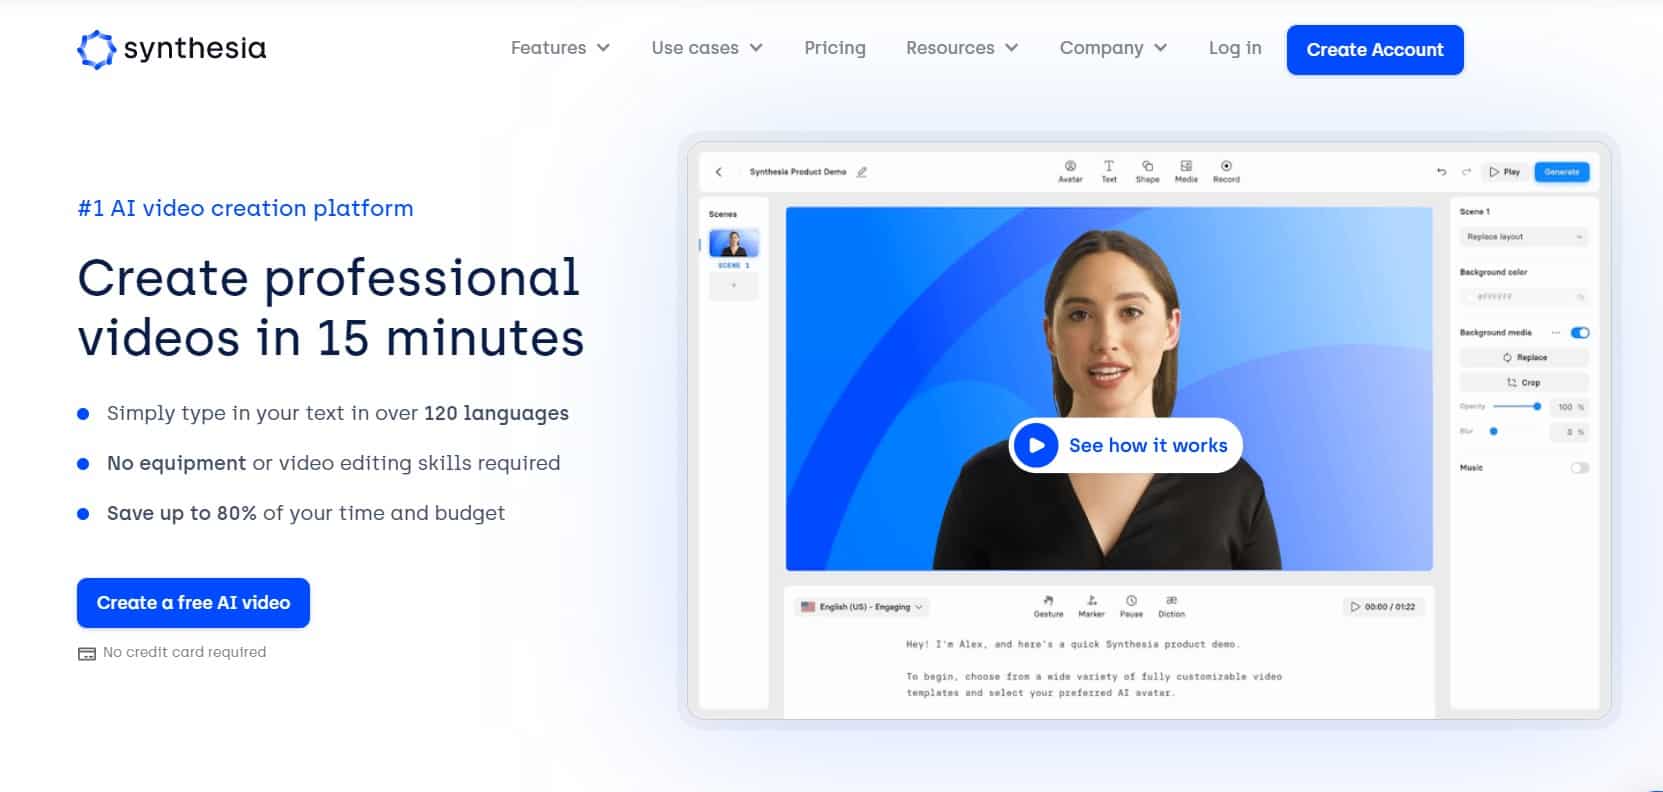Expand the Company dropdown
Screen dimensions: 1663x792
pos(1113,48)
